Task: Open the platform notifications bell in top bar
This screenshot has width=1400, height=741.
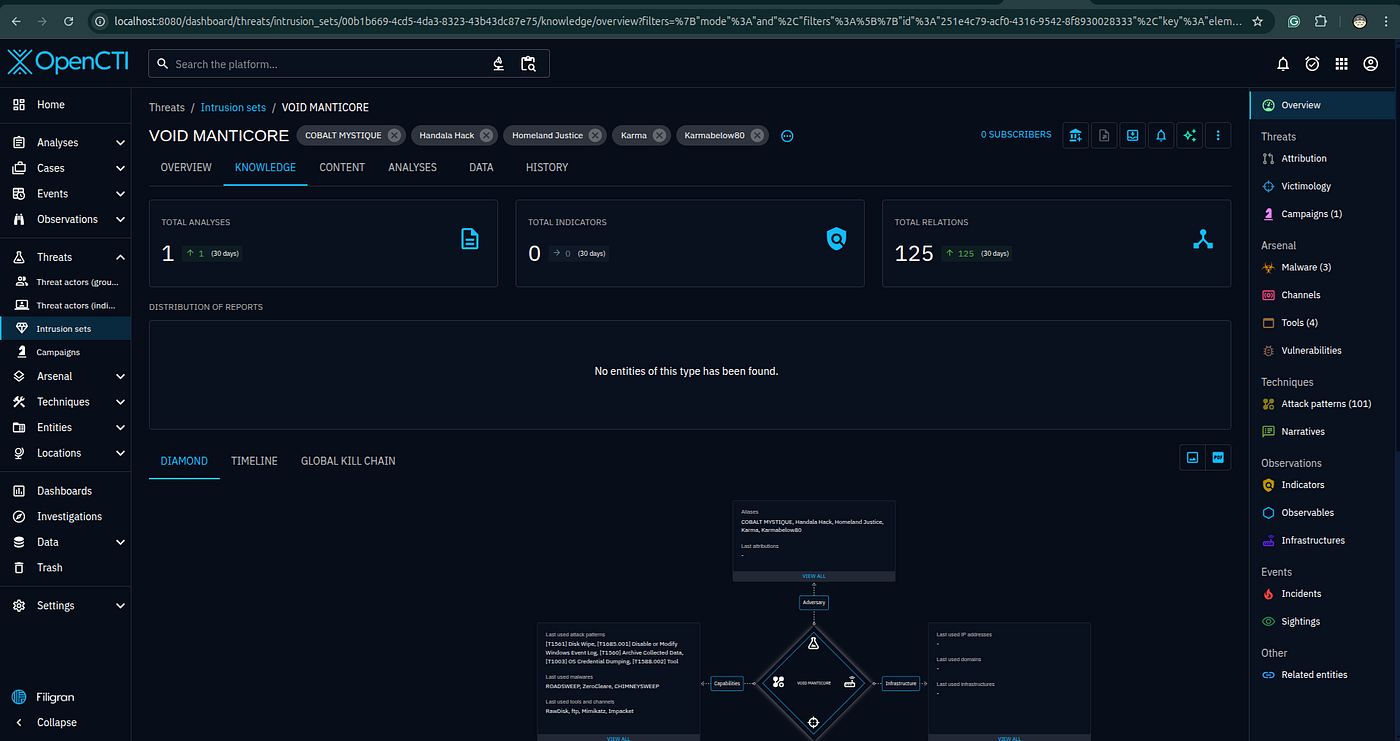Action: click(1283, 64)
